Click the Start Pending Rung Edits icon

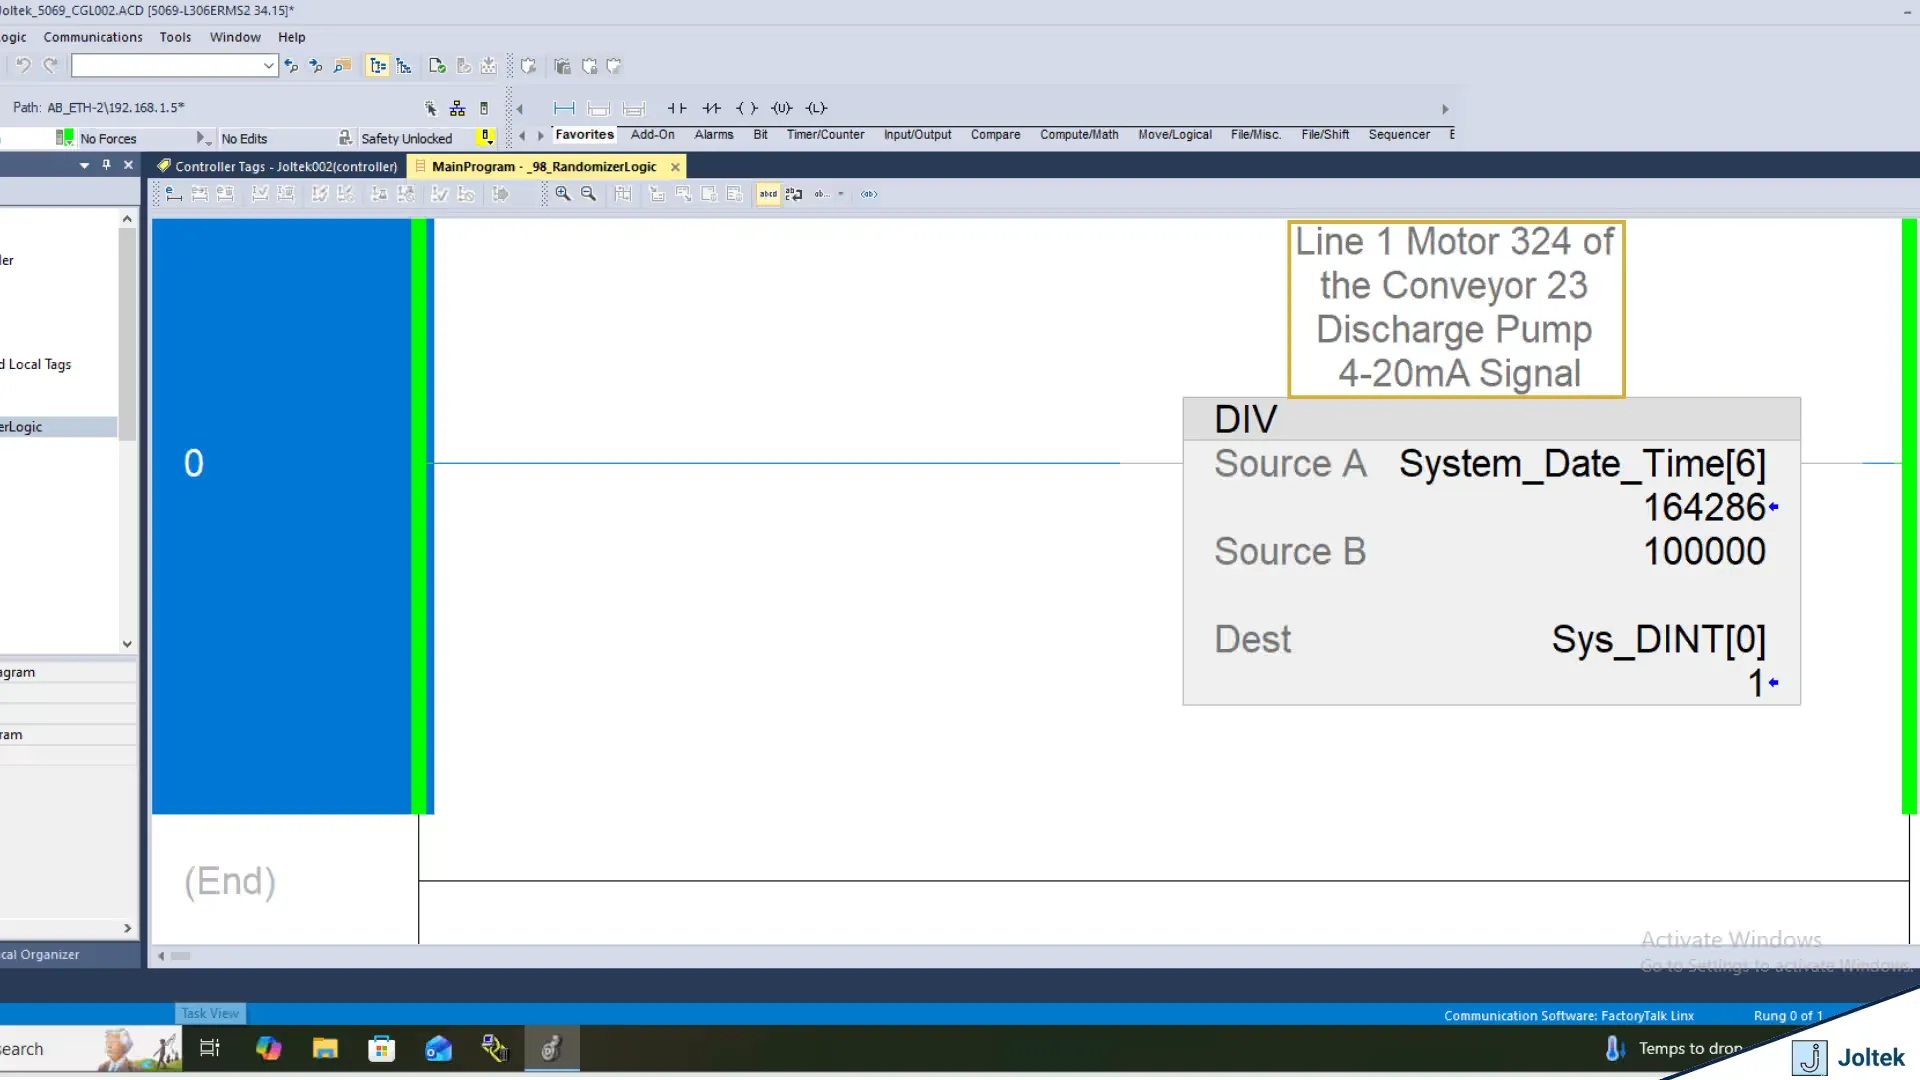click(x=173, y=194)
